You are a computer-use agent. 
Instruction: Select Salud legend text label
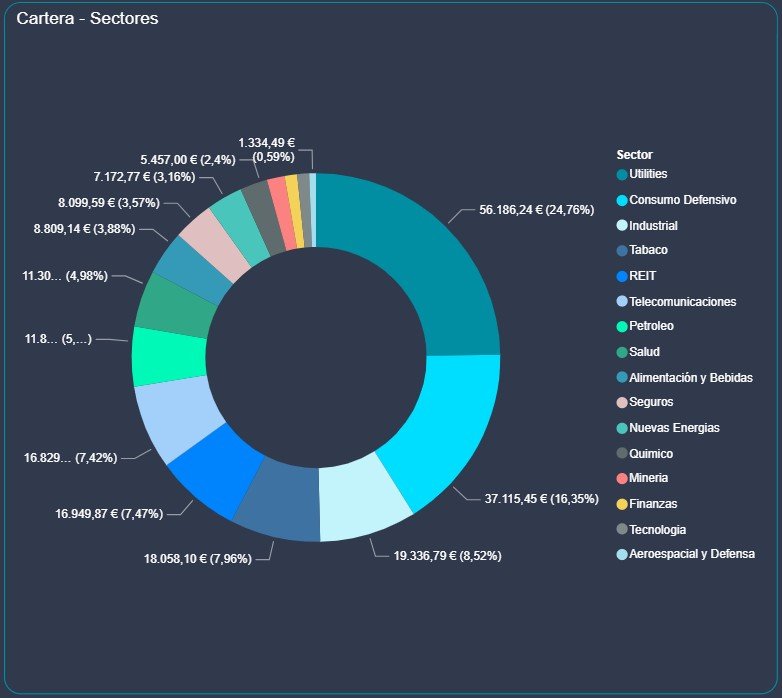pyautogui.click(x=645, y=352)
